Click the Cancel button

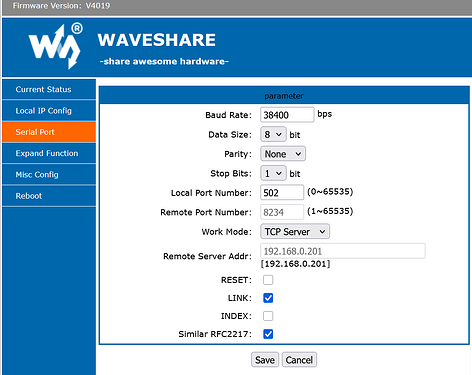(x=299, y=360)
